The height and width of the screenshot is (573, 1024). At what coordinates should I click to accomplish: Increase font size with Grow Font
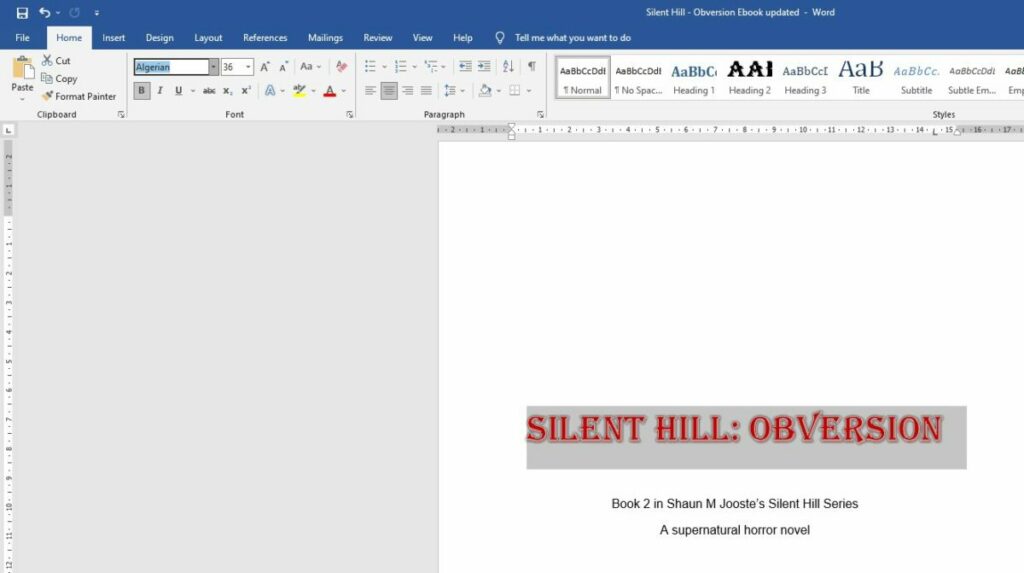pyautogui.click(x=264, y=67)
